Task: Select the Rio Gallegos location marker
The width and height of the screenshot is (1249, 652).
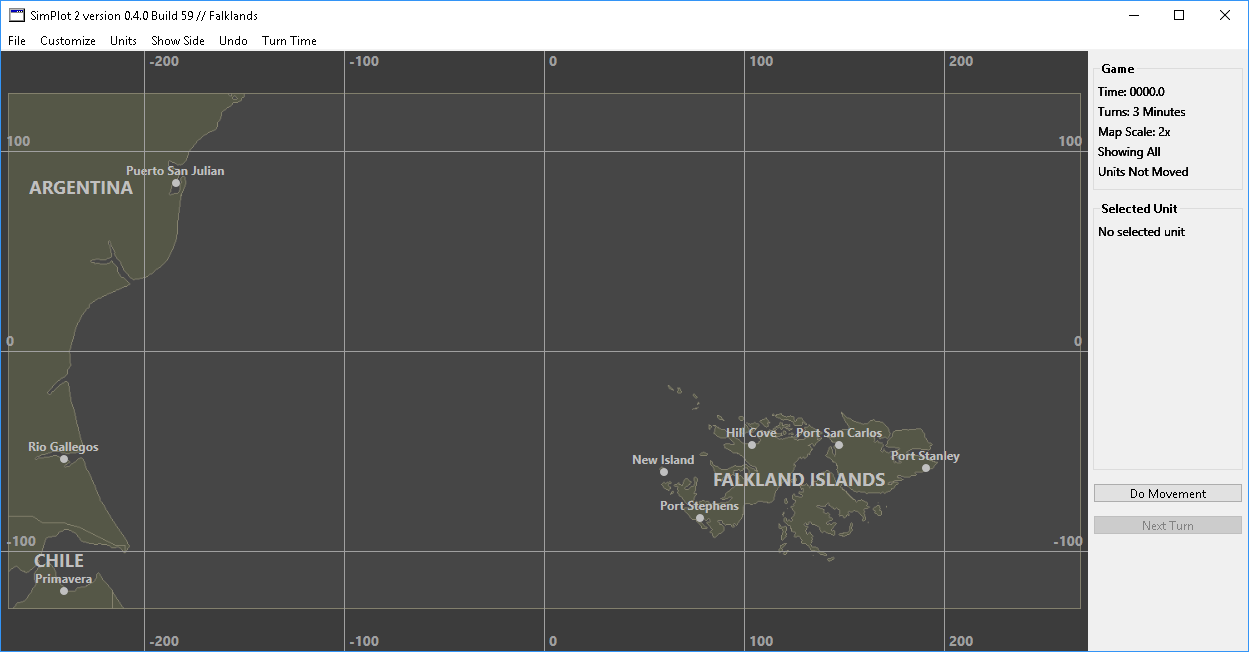Action: (64, 459)
